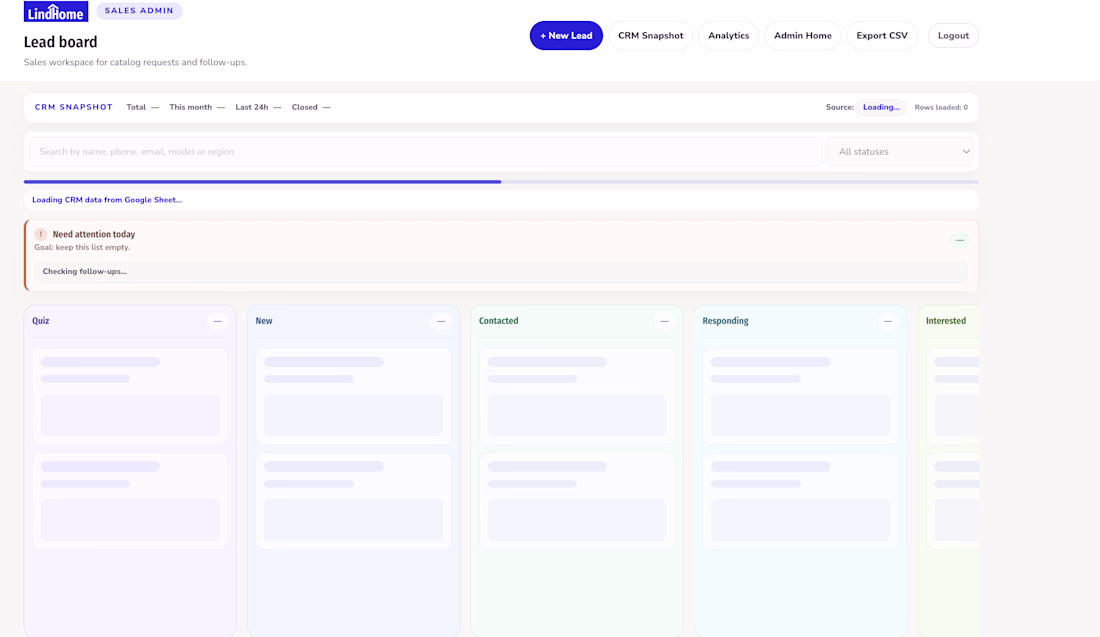The width and height of the screenshot is (1100, 637).
Task: Collapse the Need attention today panel
Action: pos(960,241)
